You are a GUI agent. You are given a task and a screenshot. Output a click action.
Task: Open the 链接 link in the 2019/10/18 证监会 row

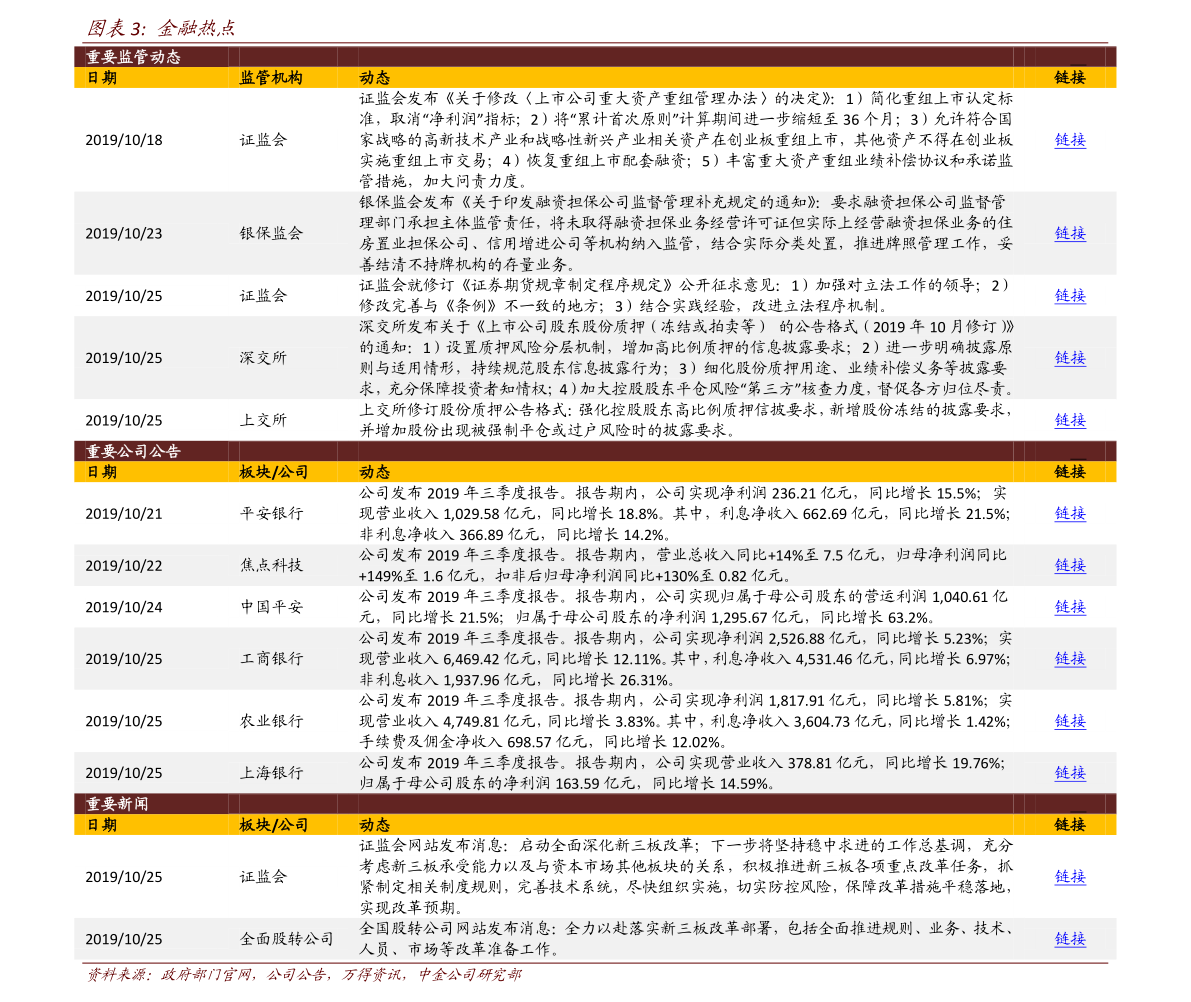coord(1069,140)
